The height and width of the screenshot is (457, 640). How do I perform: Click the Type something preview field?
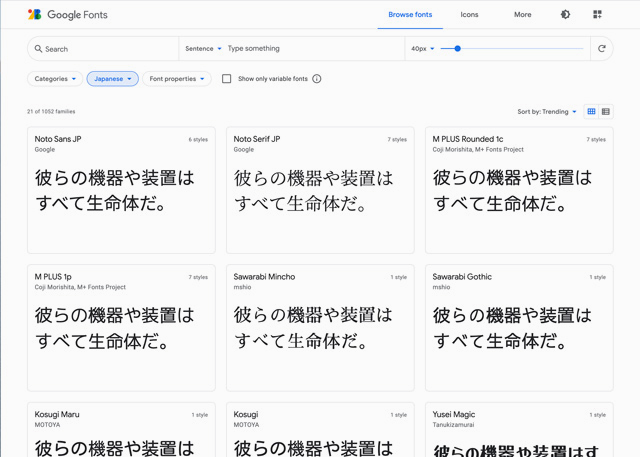[x=312, y=49]
